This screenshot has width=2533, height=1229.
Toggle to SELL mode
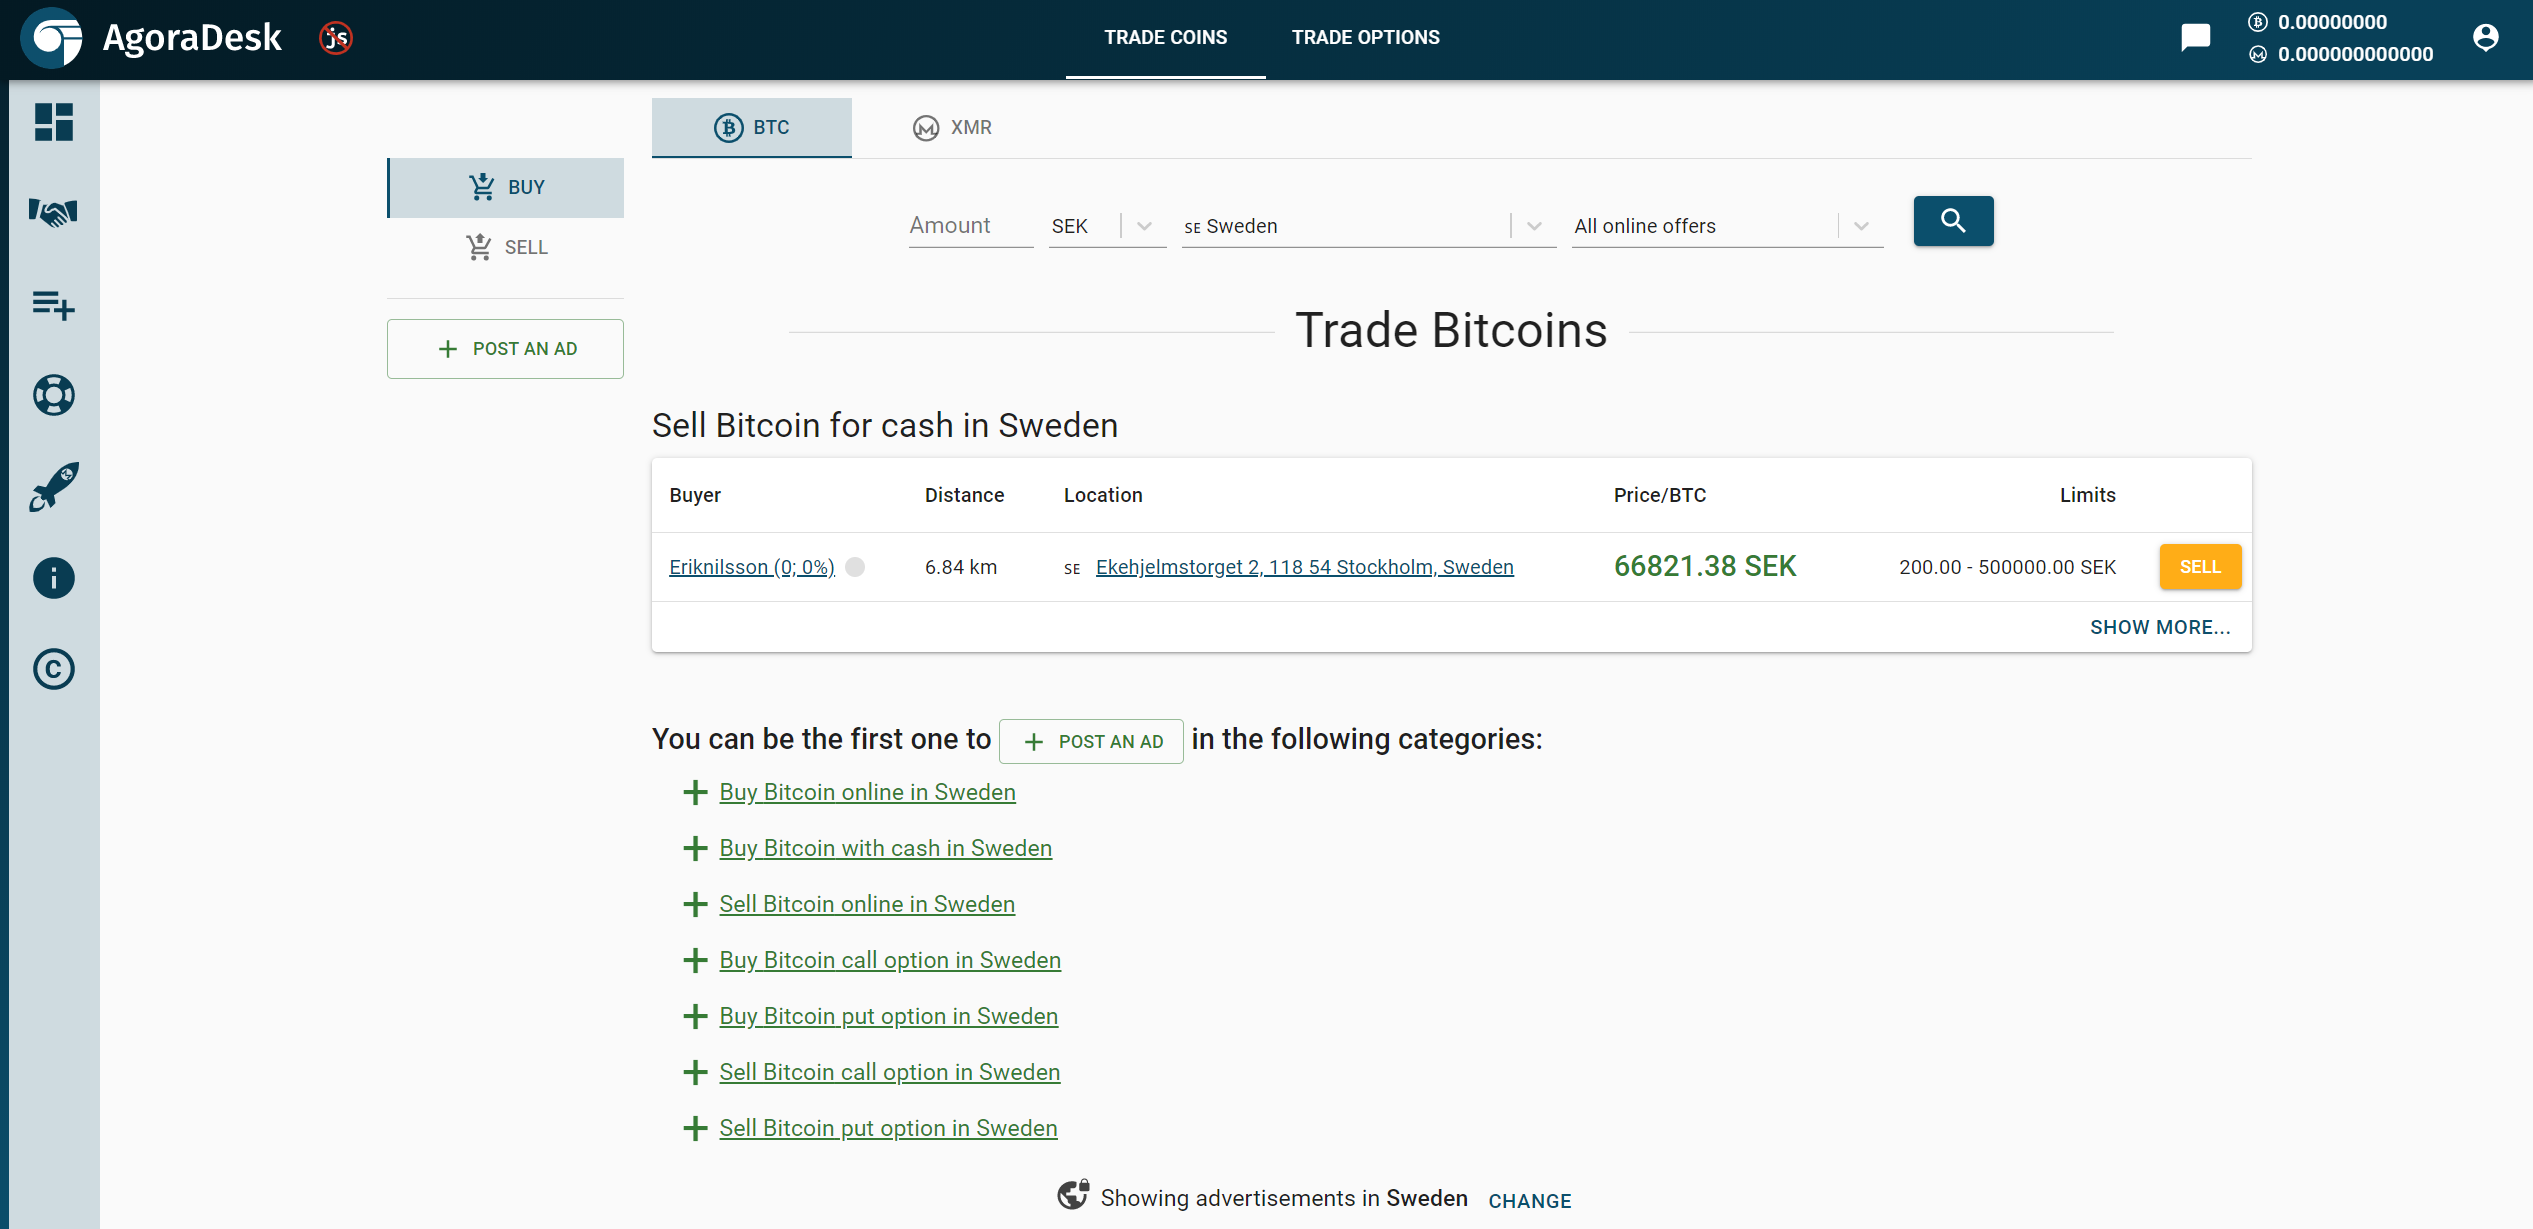click(x=506, y=245)
